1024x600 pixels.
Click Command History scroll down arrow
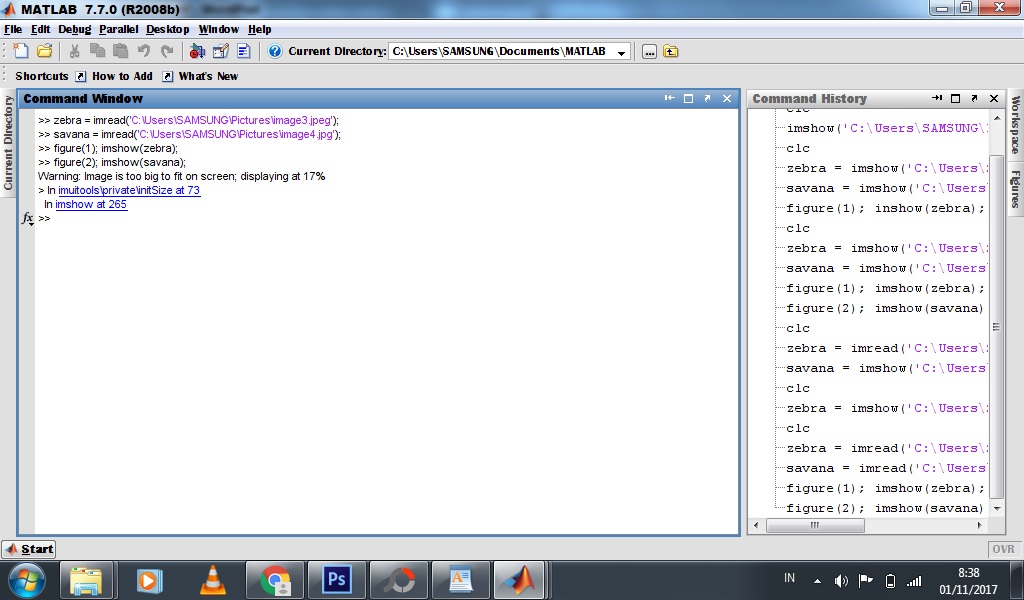[x=997, y=508]
